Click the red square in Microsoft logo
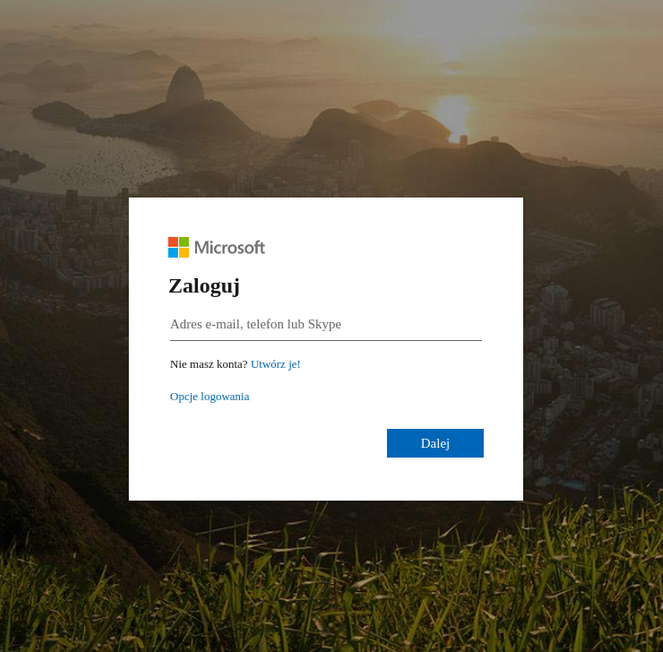The width and height of the screenshot is (663, 652). click(173, 242)
